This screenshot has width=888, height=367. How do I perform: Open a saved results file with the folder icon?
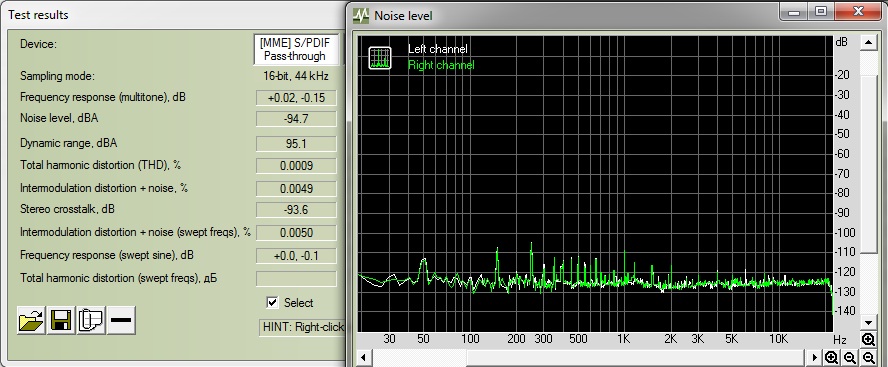31,321
